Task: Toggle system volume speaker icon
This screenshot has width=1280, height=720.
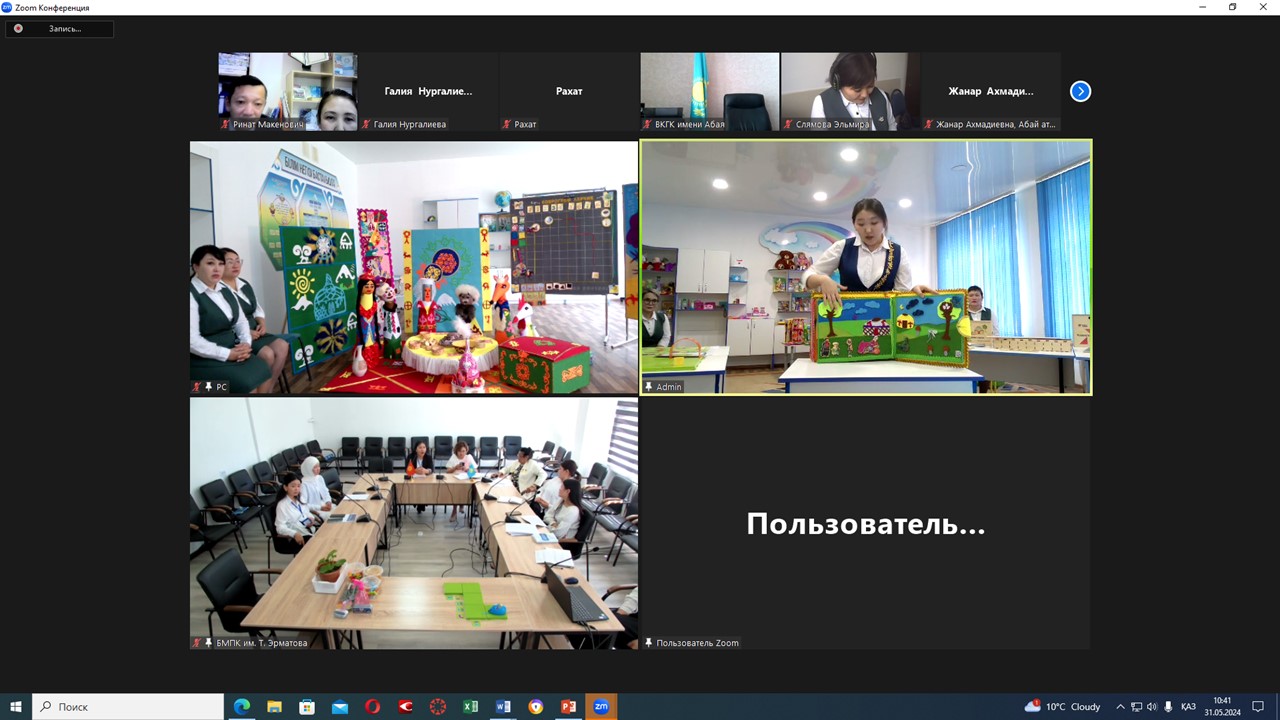Action: (x=1152, y=707)
